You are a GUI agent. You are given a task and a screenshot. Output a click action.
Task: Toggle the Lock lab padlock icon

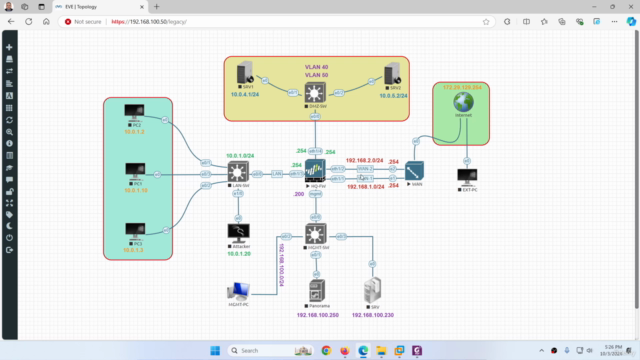tap(9, 191)
